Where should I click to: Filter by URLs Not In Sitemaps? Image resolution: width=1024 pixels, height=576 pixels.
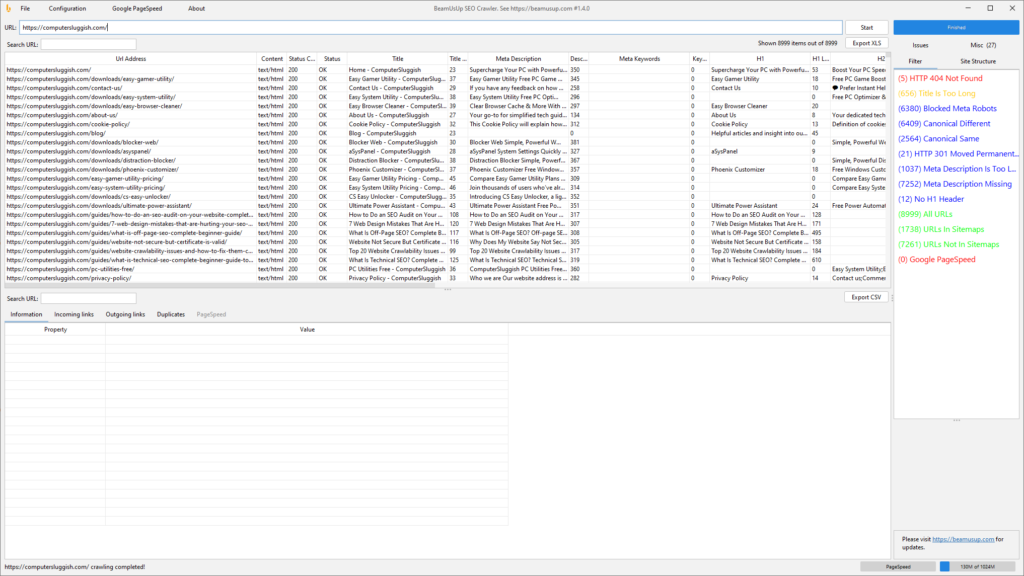point(948,244)
